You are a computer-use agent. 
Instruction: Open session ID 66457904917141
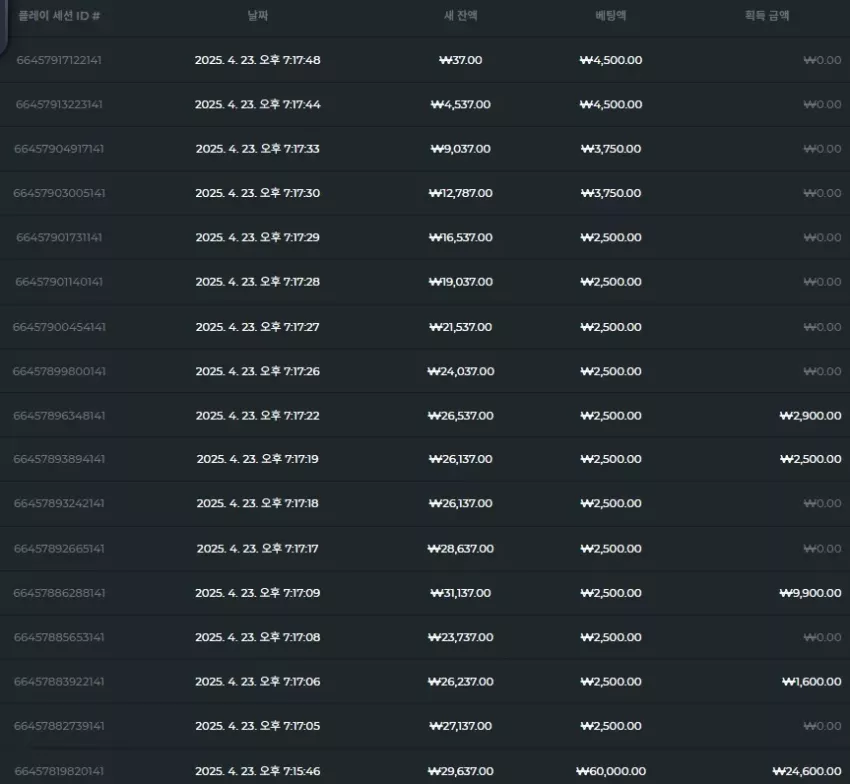coord(59,149)
